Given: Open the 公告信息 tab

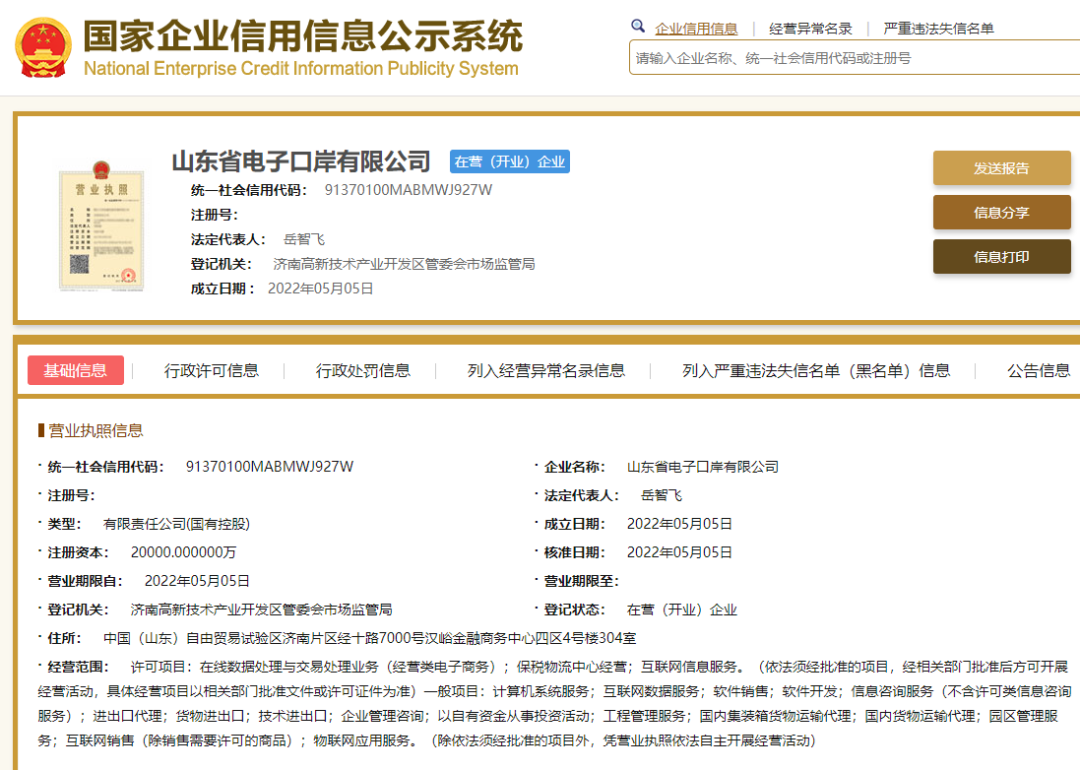Looking at the screenshot, I should 1039,371.
